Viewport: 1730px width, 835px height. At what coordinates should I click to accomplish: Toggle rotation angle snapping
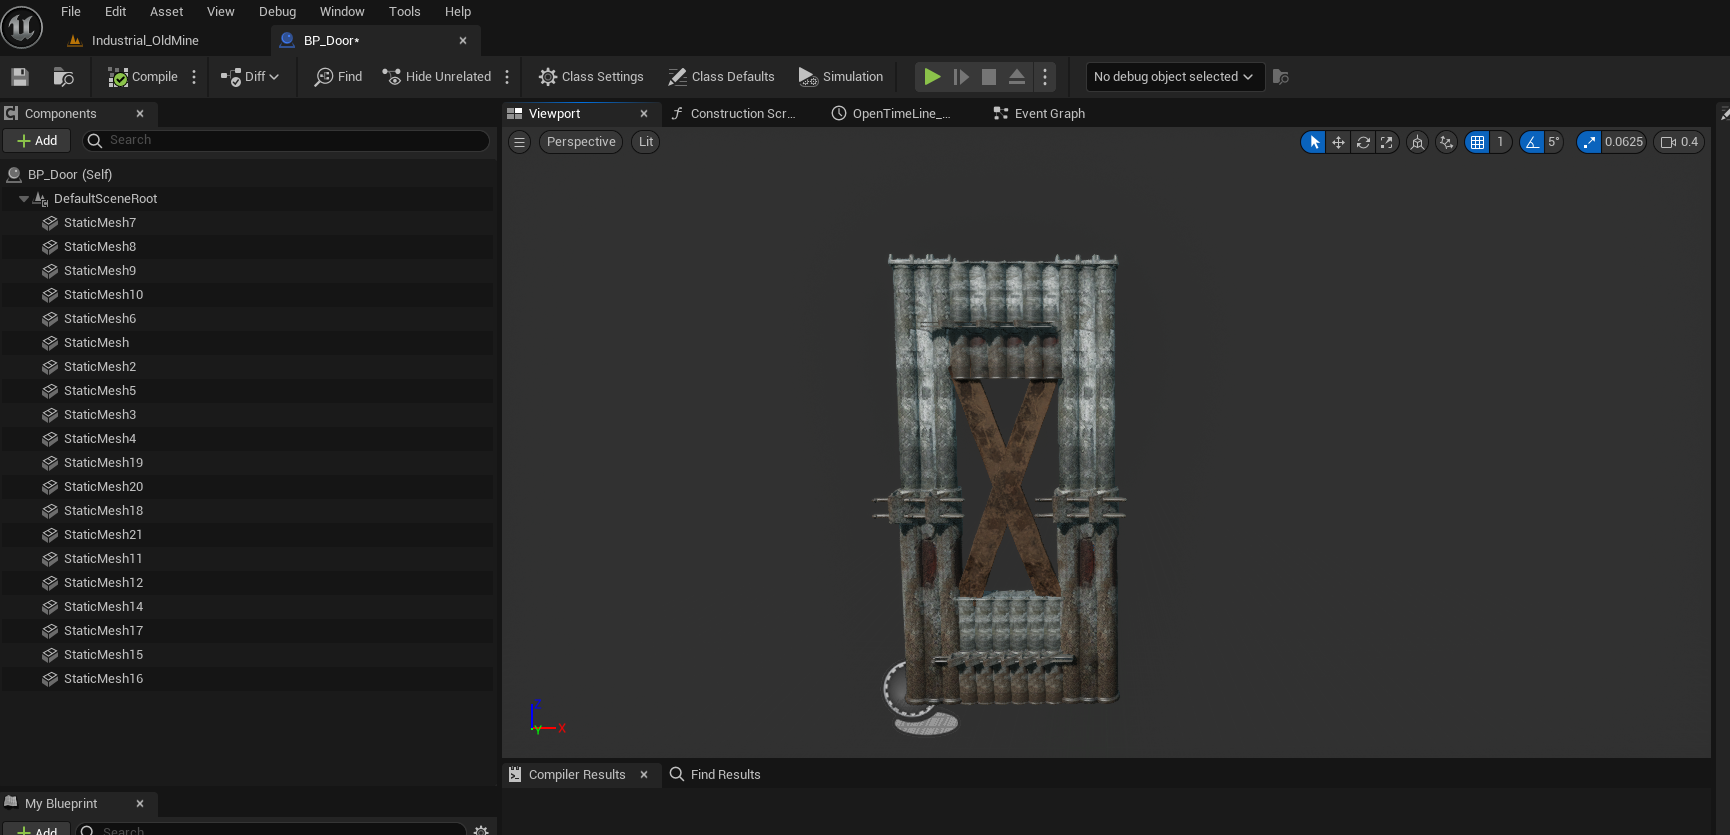tap(1532, 142)
